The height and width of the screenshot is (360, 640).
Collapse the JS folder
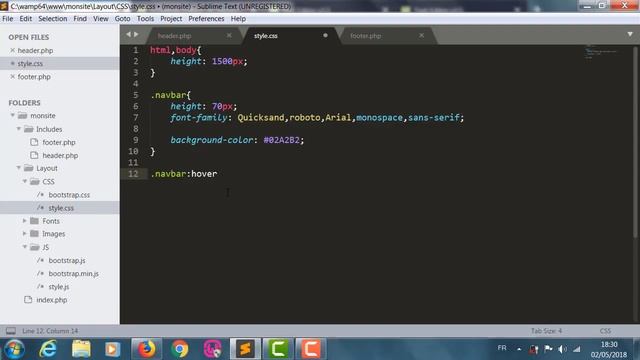25,247
